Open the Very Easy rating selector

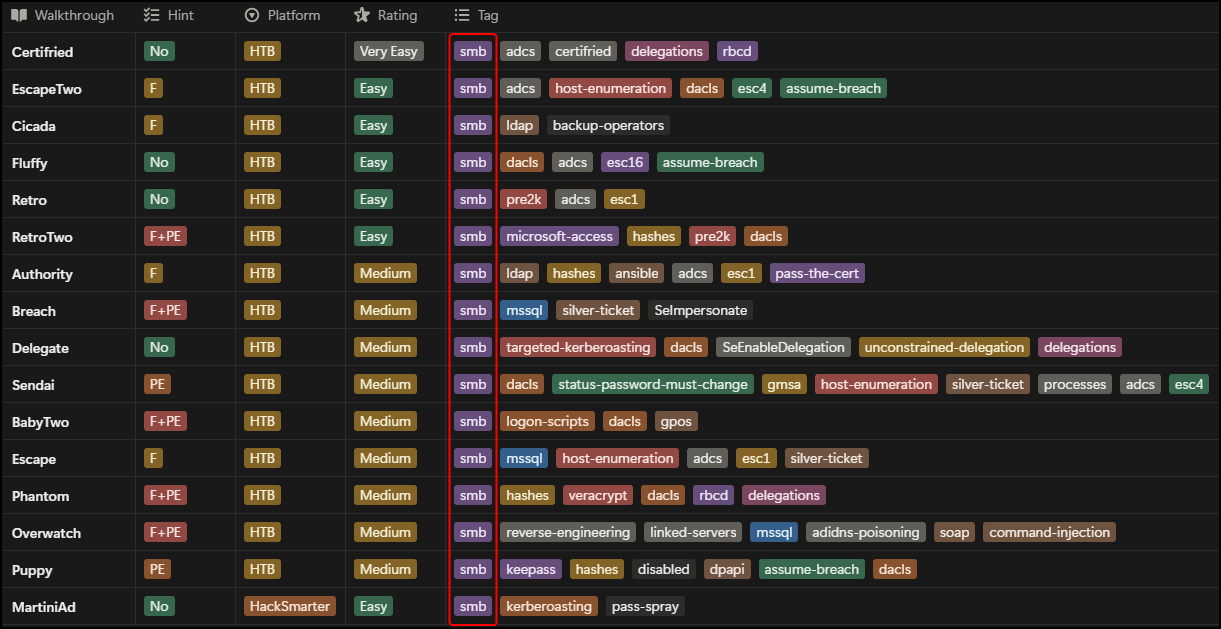(389, 51)
